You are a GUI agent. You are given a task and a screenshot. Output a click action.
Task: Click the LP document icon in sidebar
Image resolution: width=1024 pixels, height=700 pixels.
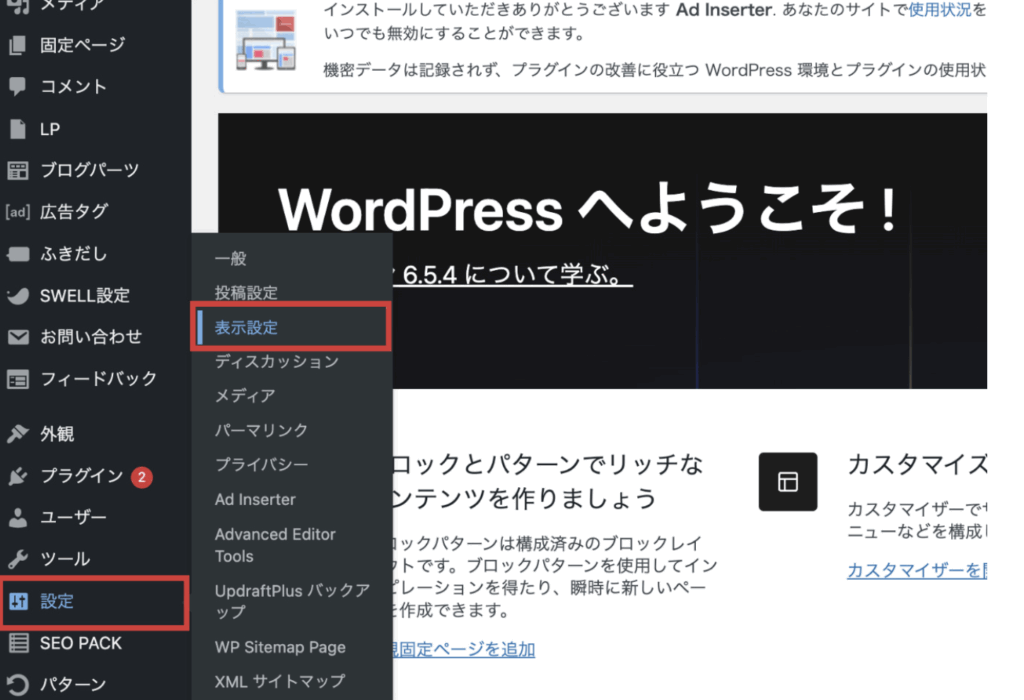click(17, 129)
